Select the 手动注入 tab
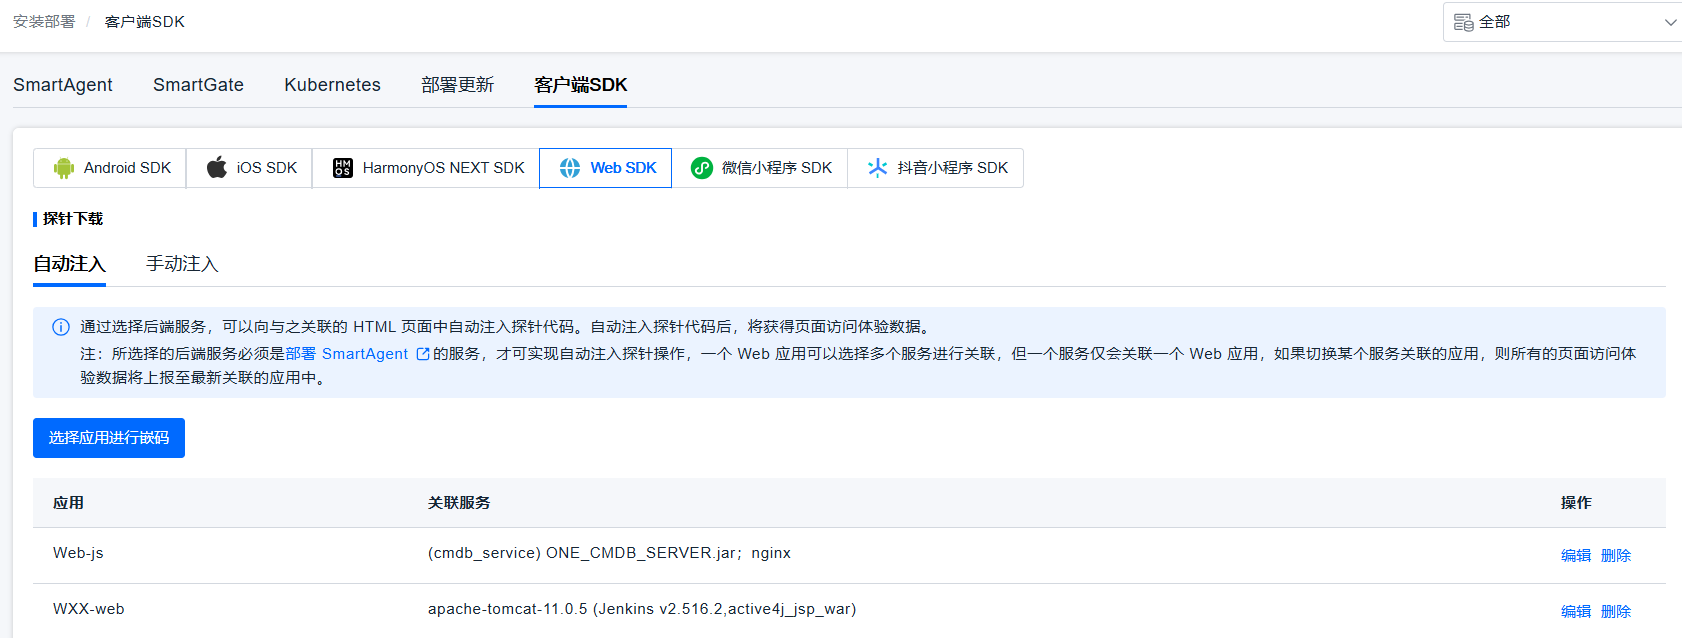Image resolution: width=1682 pixels, height=638 pixels. coord(182,264)
